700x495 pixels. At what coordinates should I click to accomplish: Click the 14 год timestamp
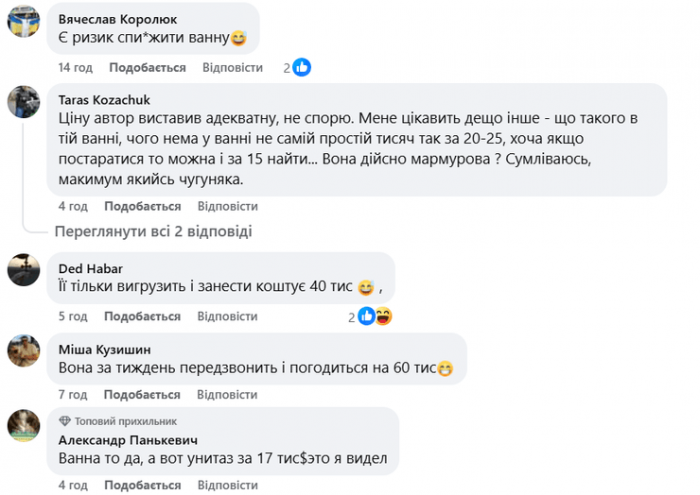click(x=75, y=68)
